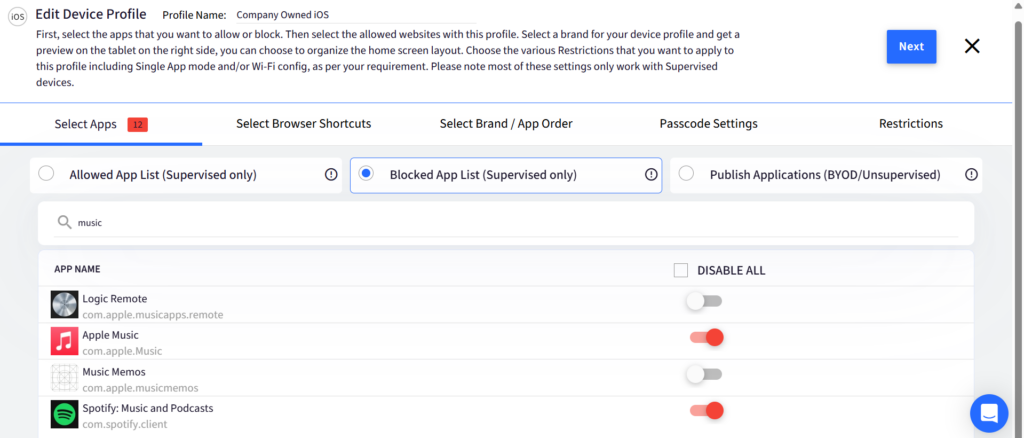Image resolution: width=1024 pixels, height=438 pixels.
Task: Toggle blocking for Music Memos
Action: 705,374
